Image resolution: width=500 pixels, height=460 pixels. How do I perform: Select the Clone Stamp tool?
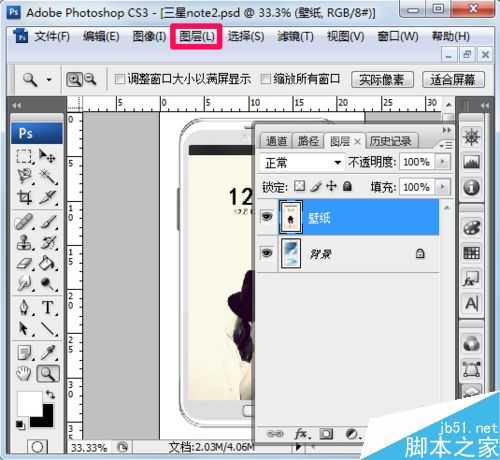click(24, 242)
